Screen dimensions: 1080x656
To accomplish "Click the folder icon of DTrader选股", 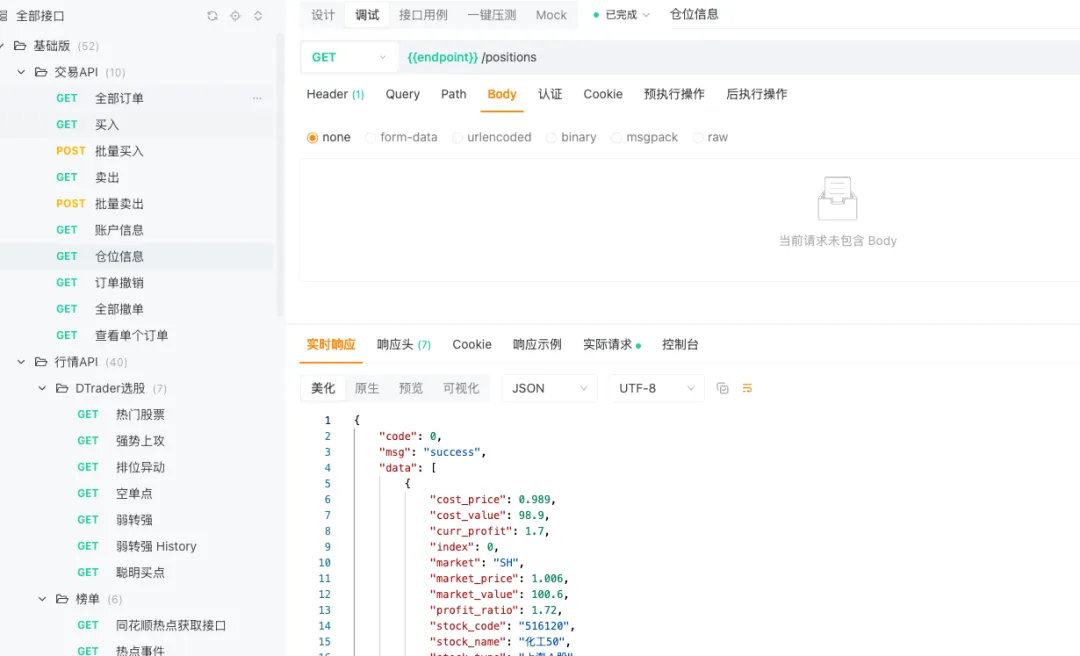I will coord(62,388).
